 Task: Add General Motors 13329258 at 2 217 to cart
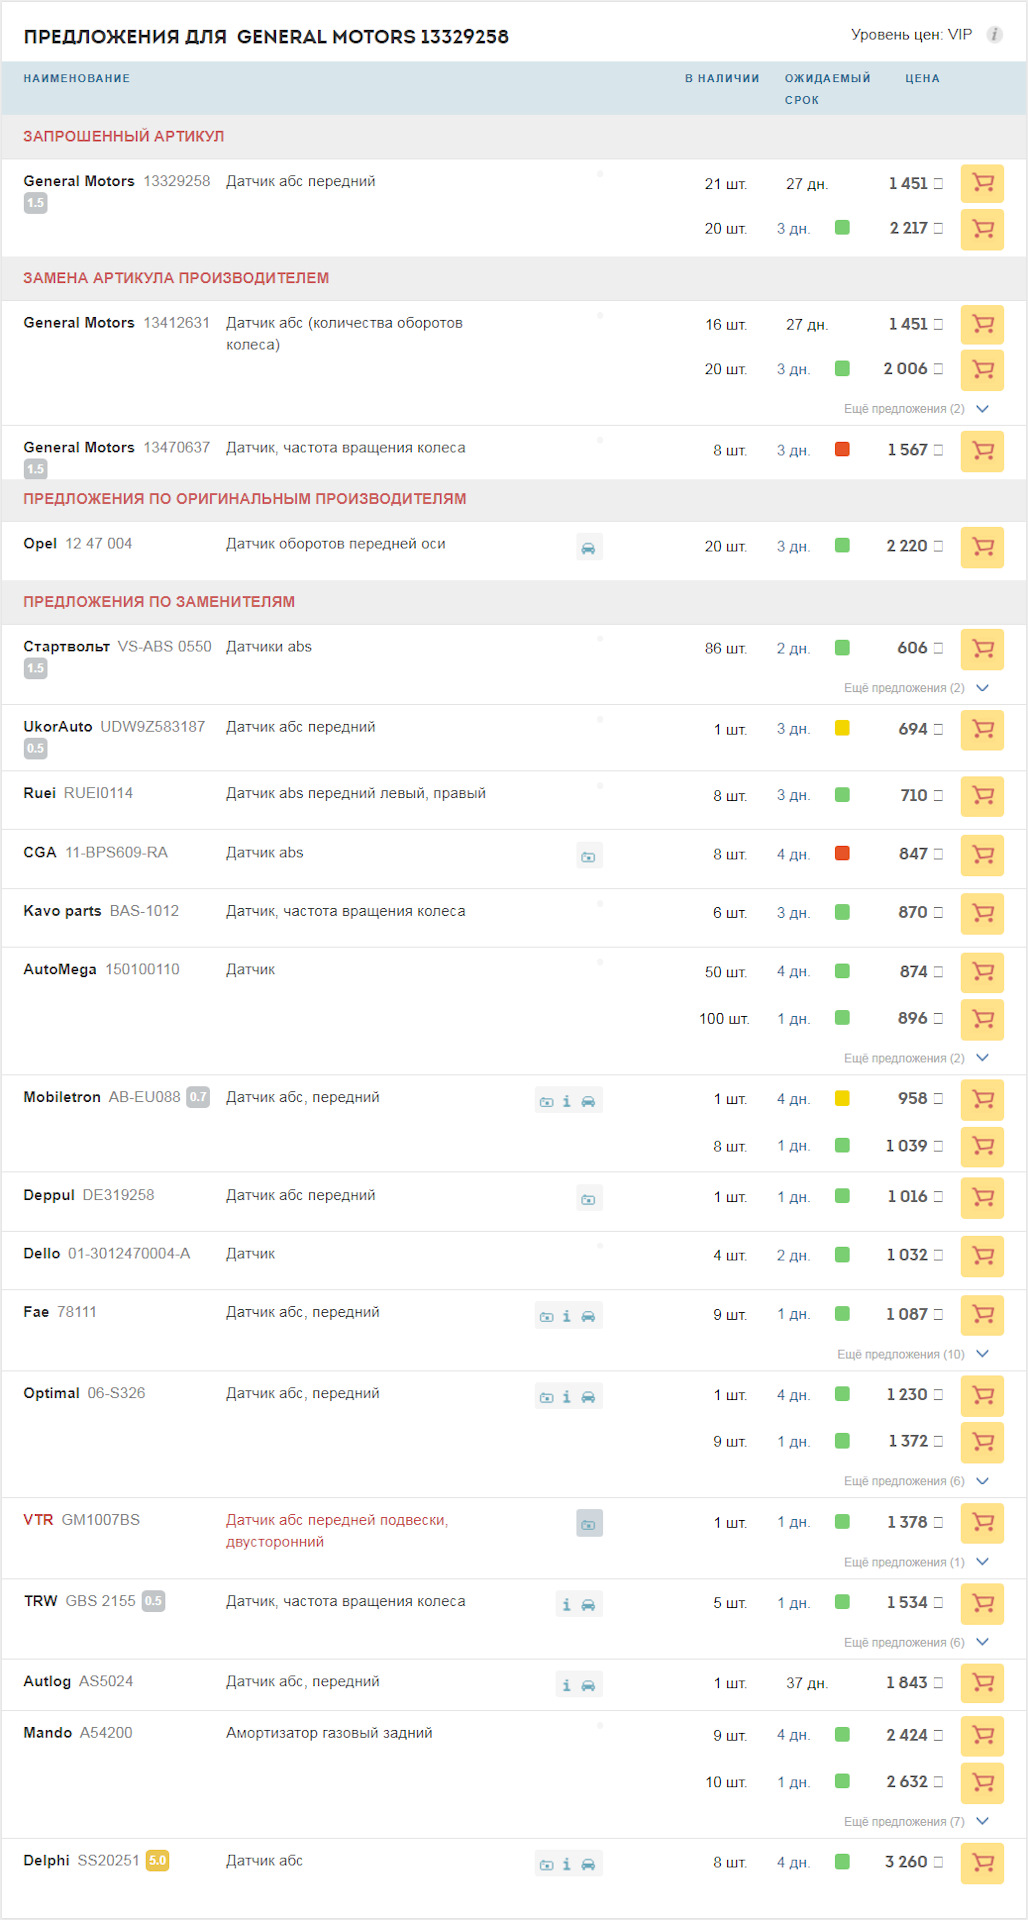982,229
